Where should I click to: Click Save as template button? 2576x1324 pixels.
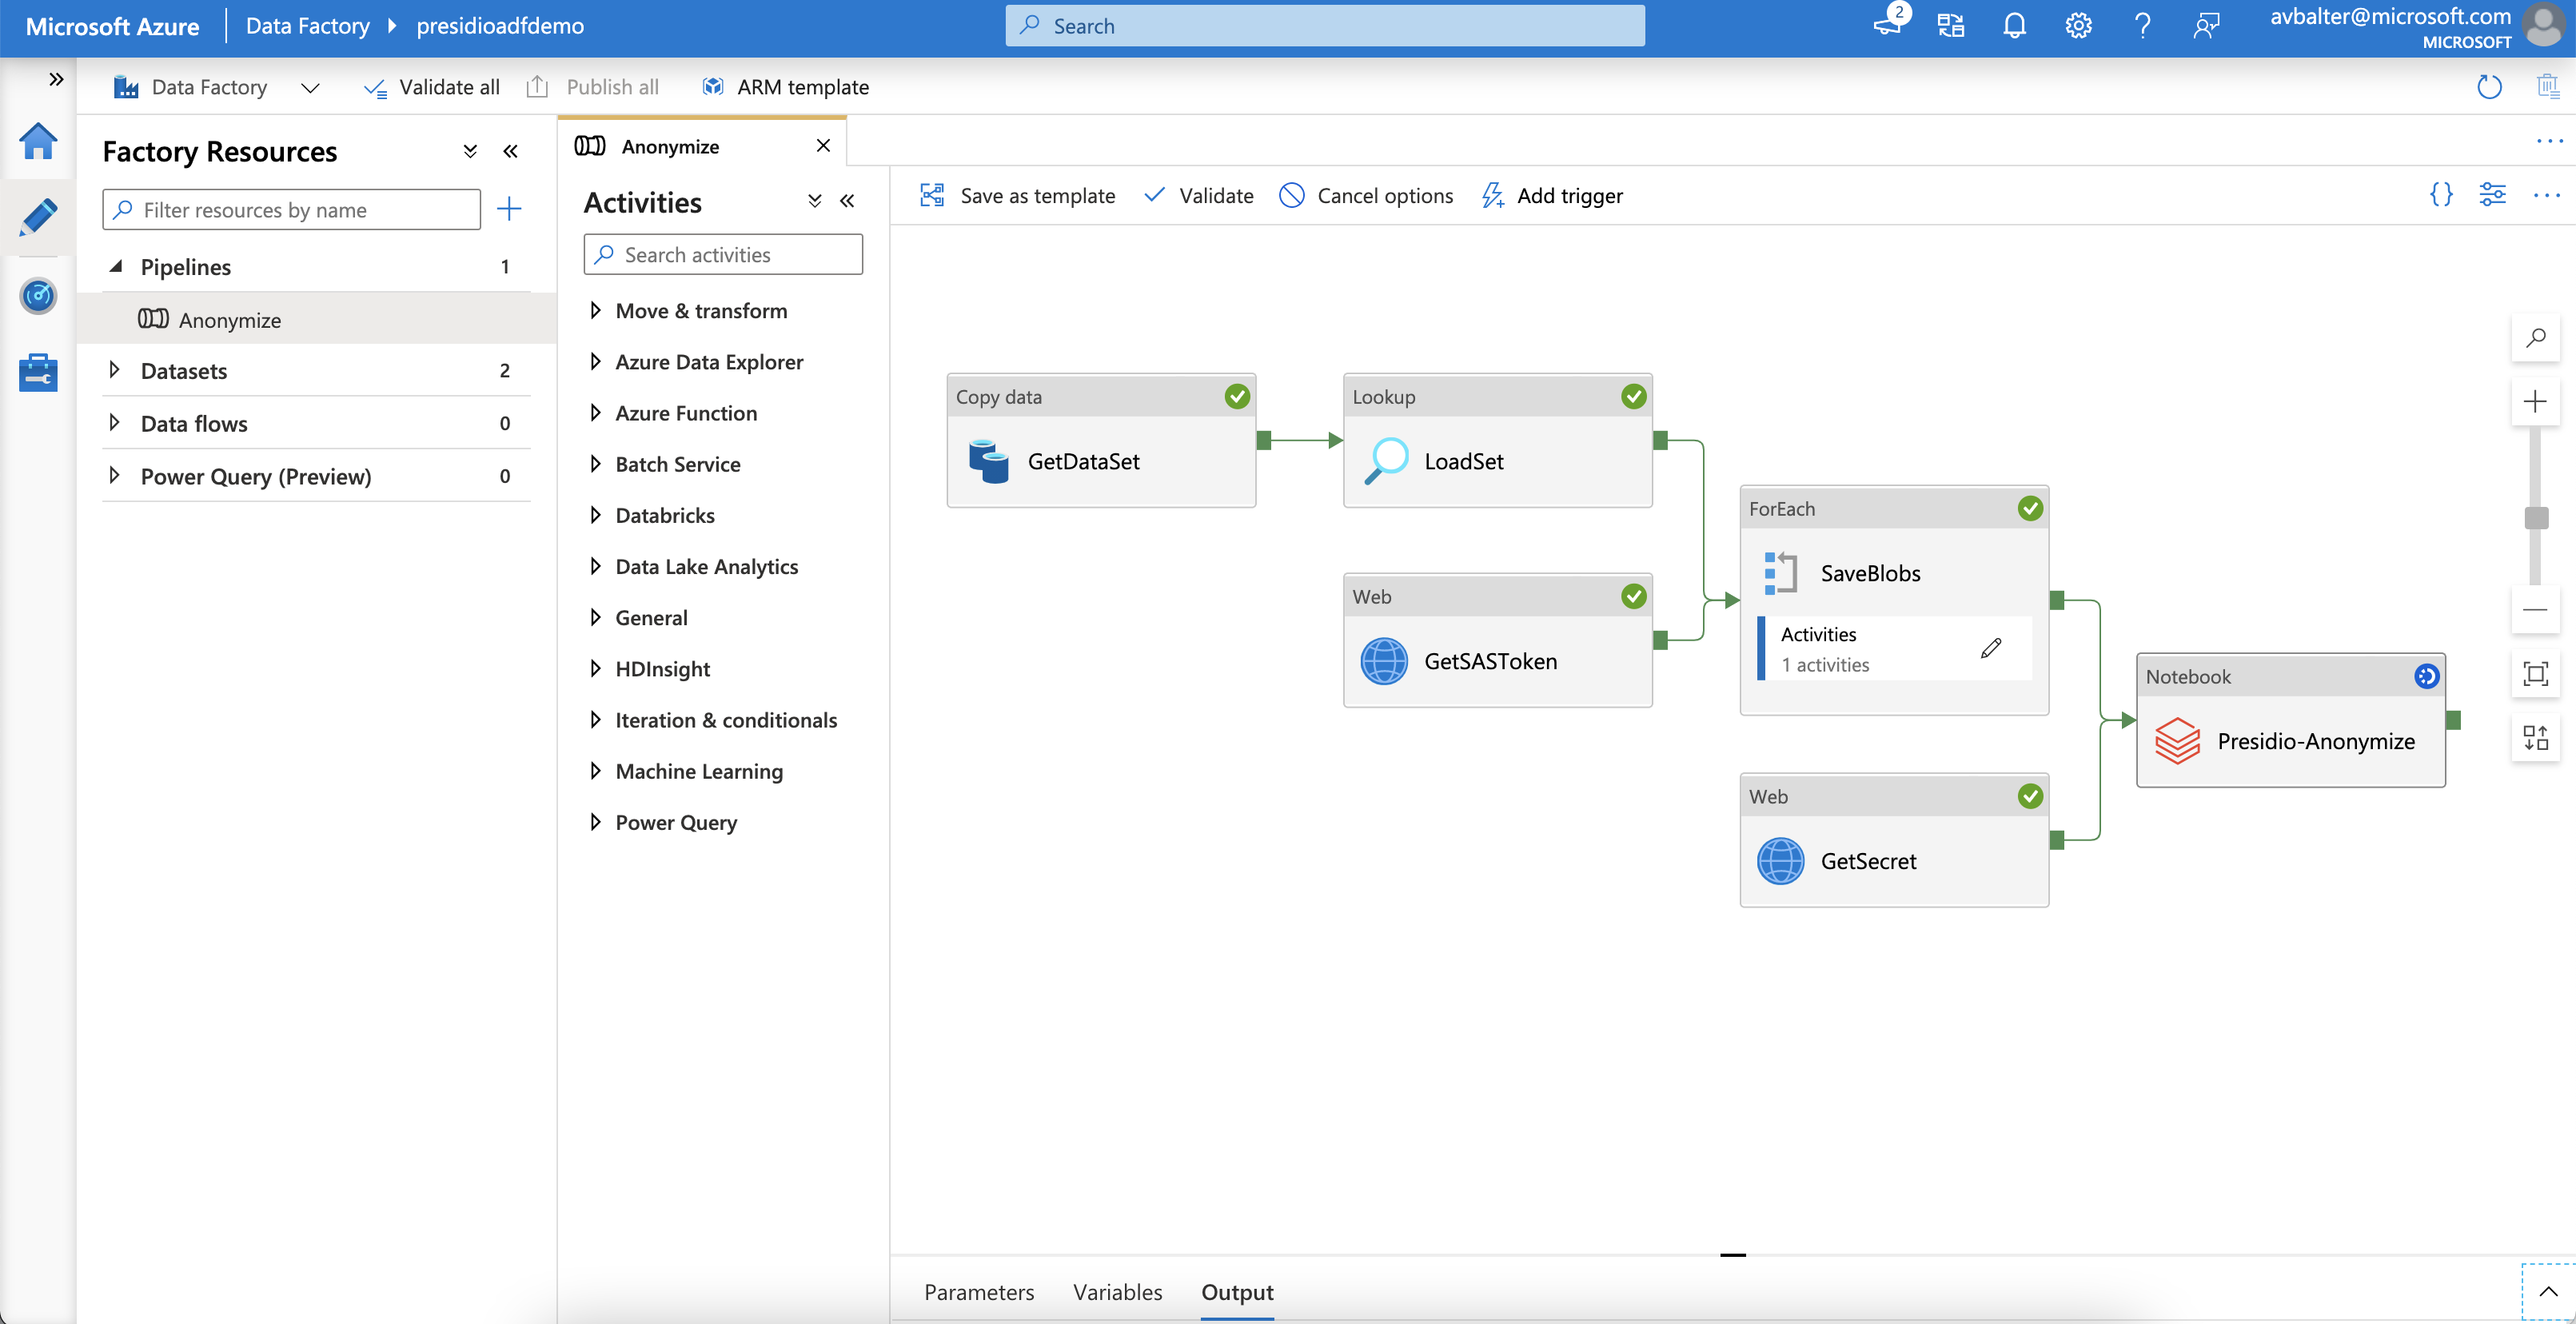(x=1017, y=196)
